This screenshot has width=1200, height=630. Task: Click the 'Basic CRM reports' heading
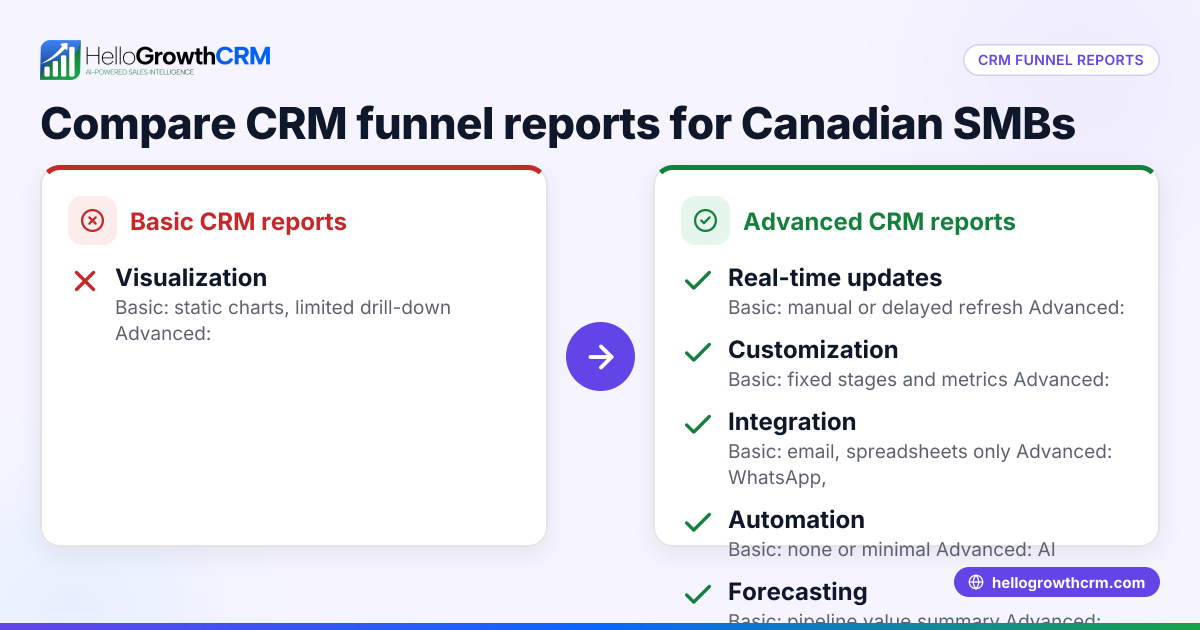[x=238, y=222]
